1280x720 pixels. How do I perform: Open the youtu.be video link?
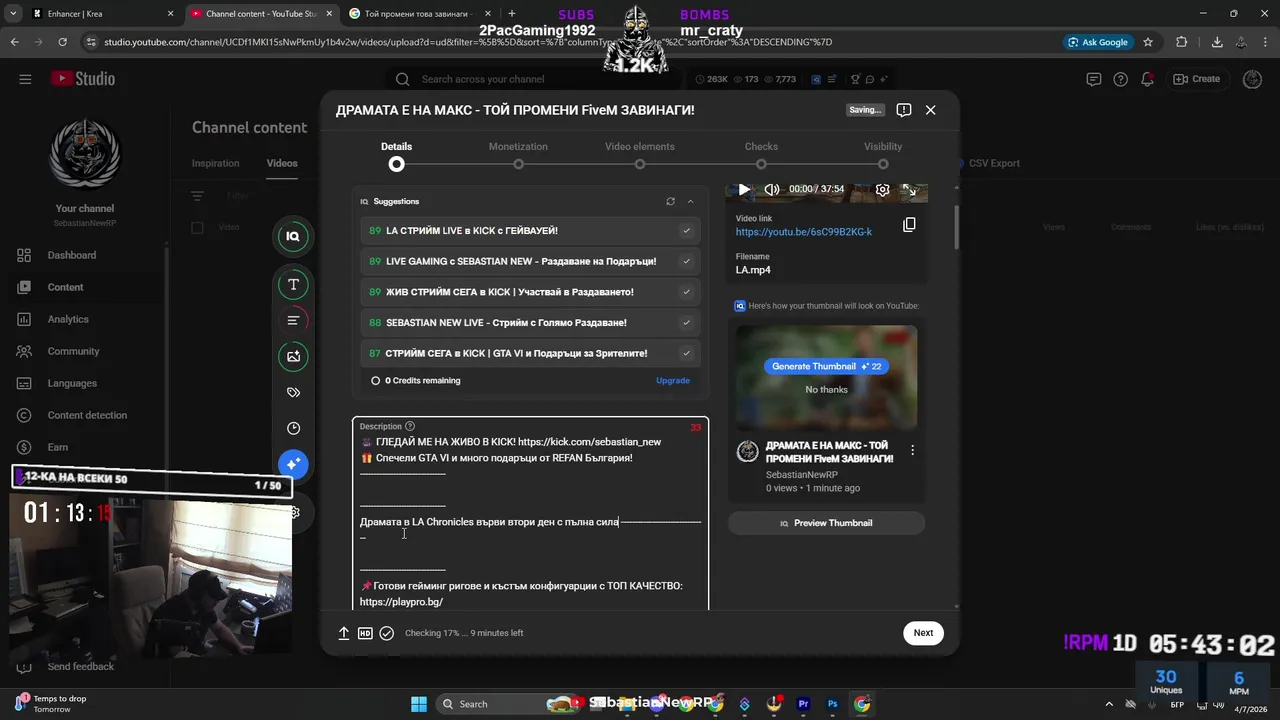(804, 232)
